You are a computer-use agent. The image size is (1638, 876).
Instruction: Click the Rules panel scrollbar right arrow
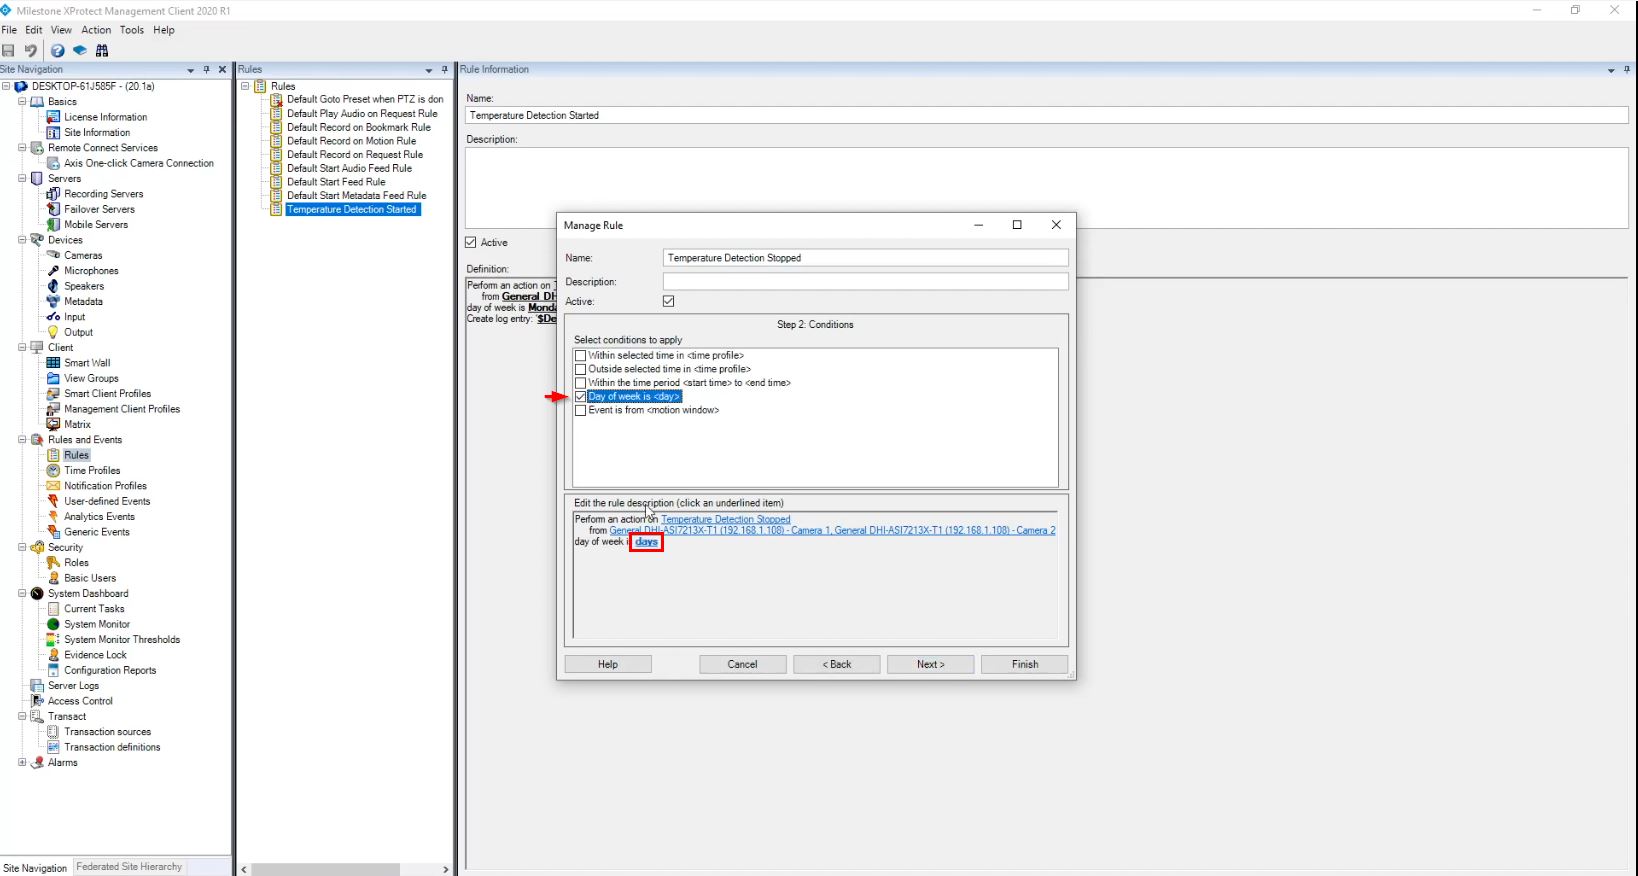[446, 870]
